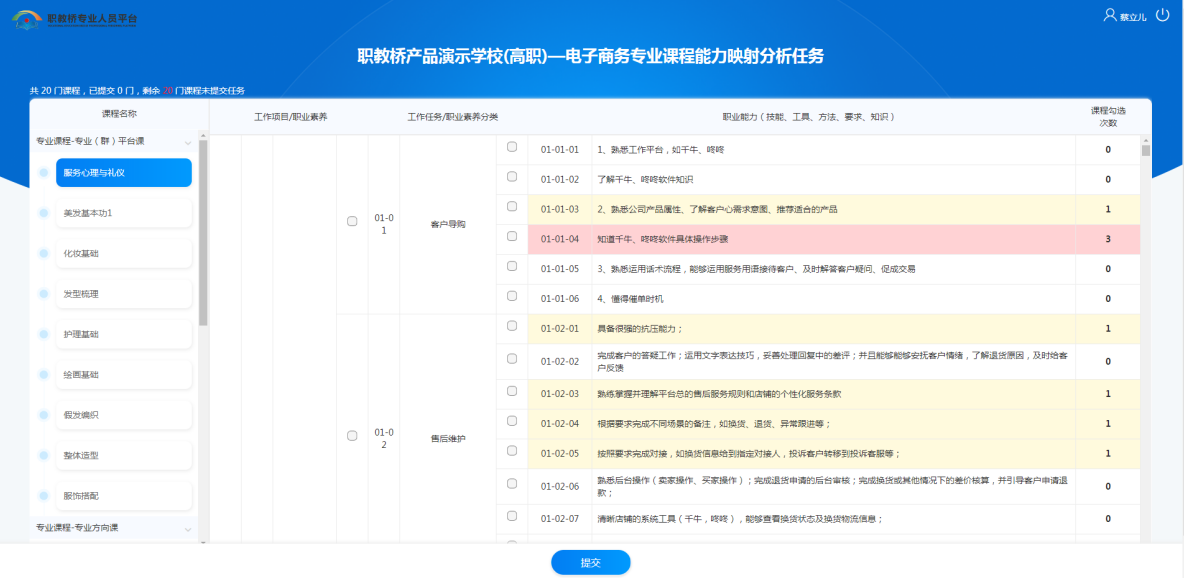Select the 护理基础 course
The height and width of the screenshot is (578, 1184).
pos(124,334)
